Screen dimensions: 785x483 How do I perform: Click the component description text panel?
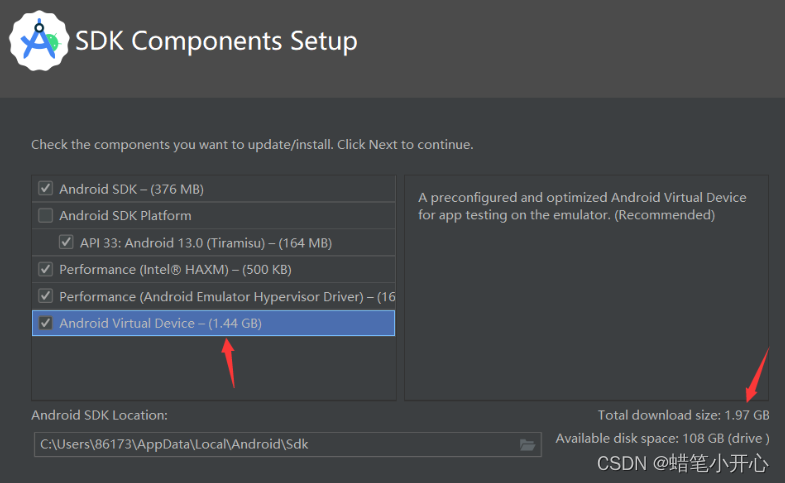(586, 288)
